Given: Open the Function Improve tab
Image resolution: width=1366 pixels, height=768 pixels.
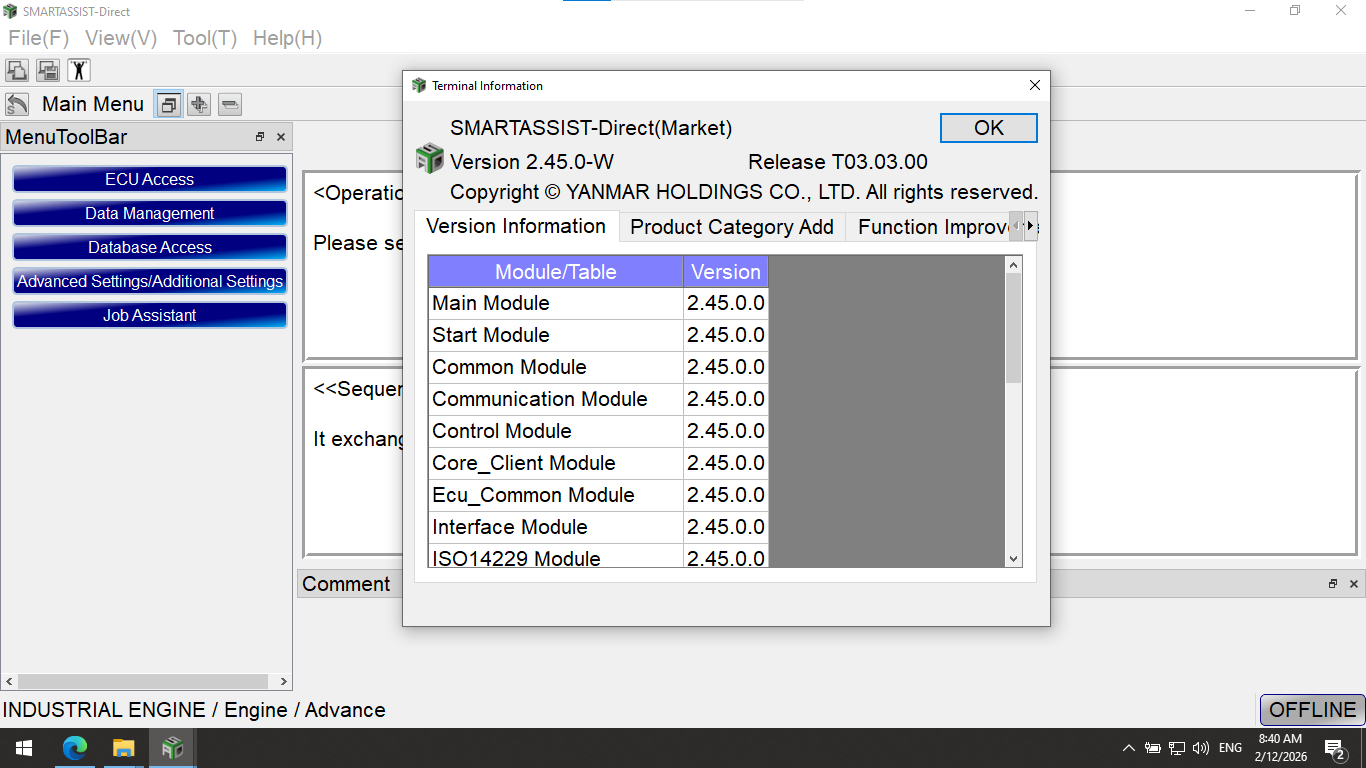Looking at the screenshot, I should click(930, 227).
